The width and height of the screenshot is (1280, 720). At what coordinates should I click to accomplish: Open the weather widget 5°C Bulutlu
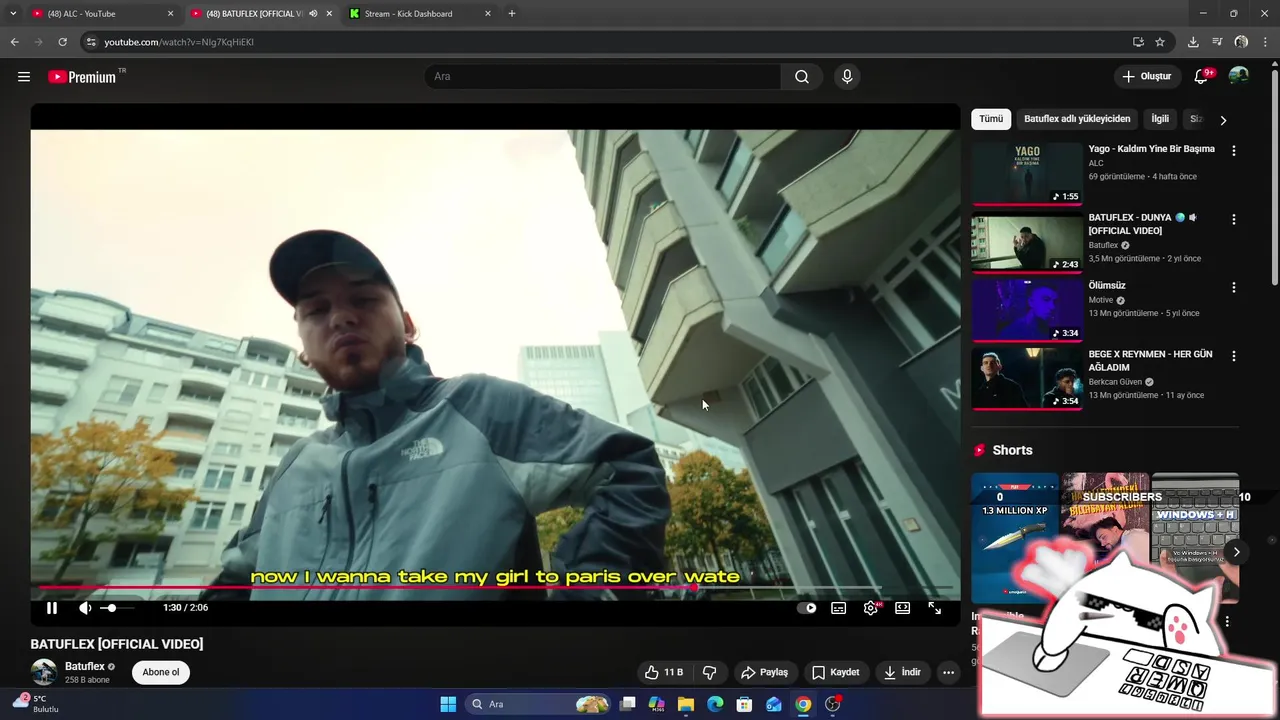[34, 704]
